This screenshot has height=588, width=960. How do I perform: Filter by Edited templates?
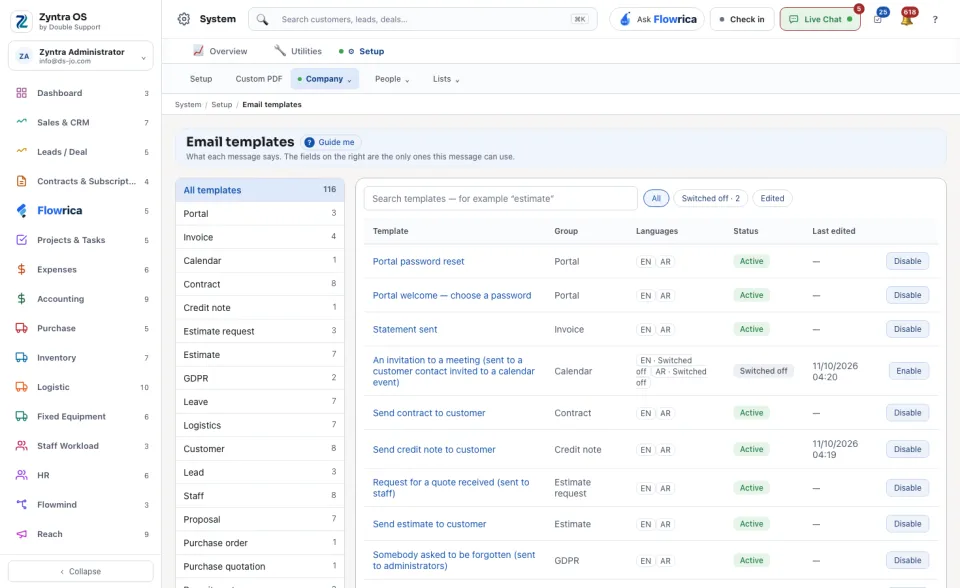772,198
